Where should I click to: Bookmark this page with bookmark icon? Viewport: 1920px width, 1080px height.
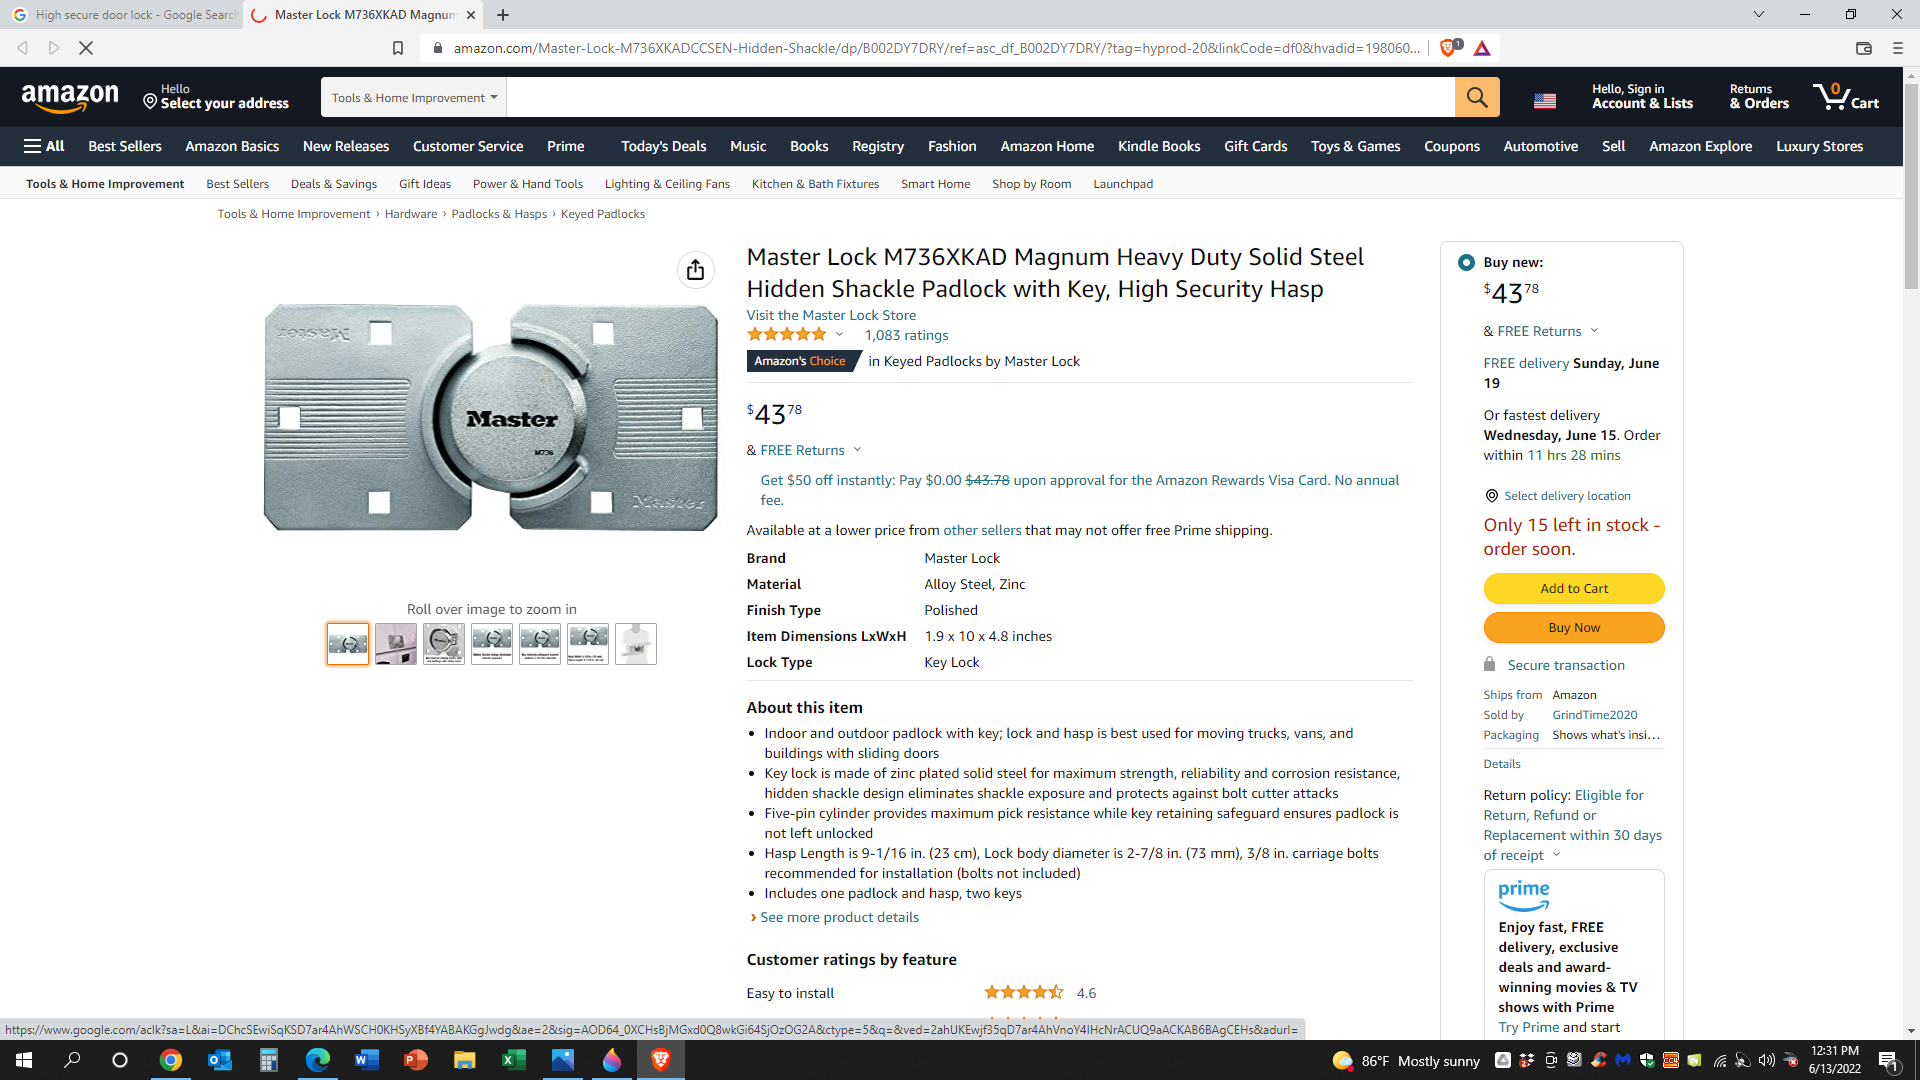tap(397, 48)
